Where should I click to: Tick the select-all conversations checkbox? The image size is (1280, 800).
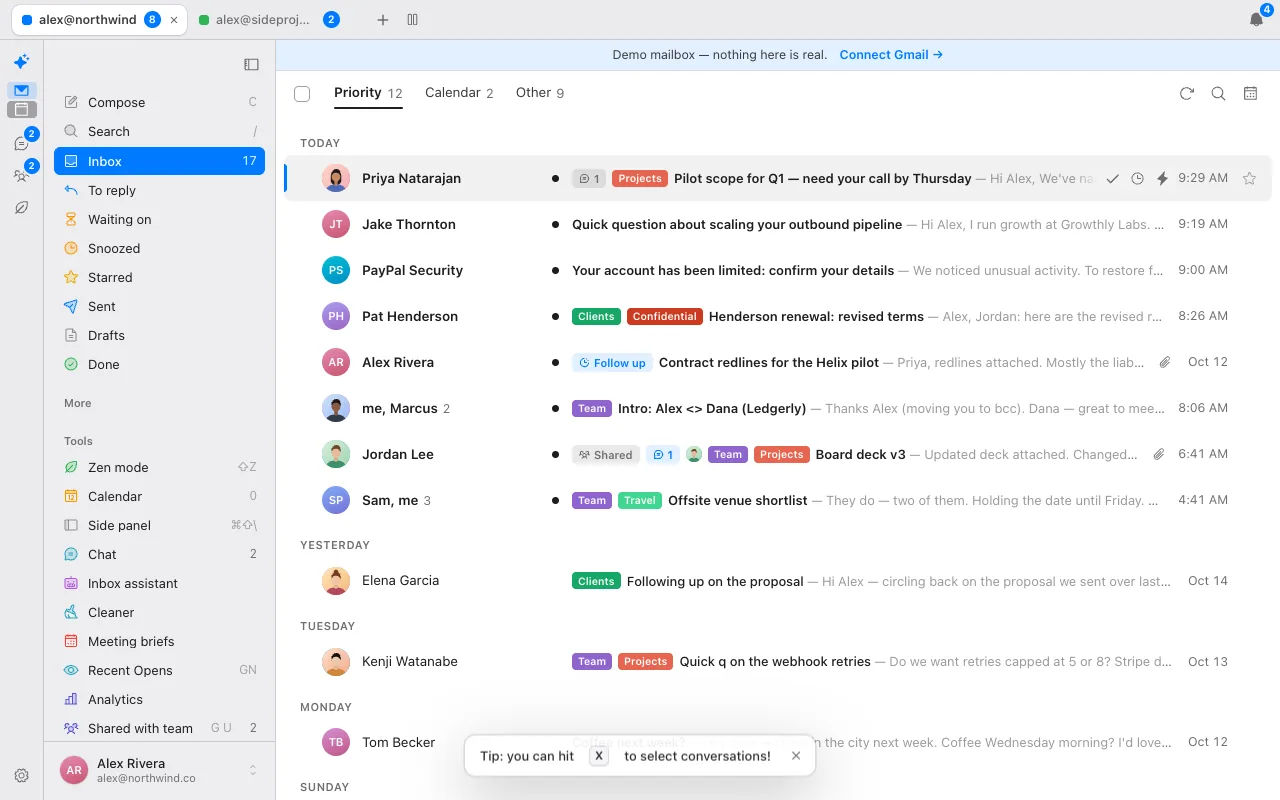tap(302, 94)
